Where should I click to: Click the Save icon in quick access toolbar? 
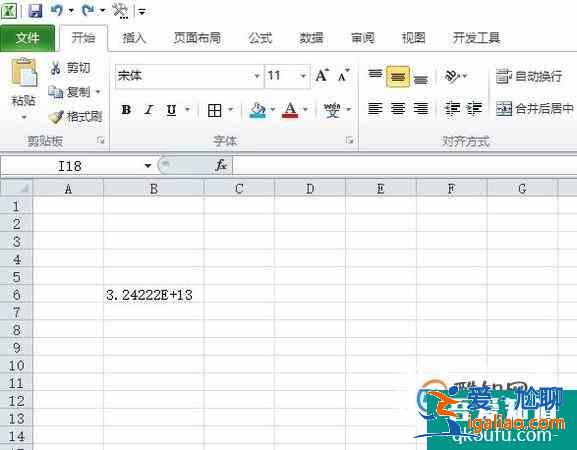point(35,11)
